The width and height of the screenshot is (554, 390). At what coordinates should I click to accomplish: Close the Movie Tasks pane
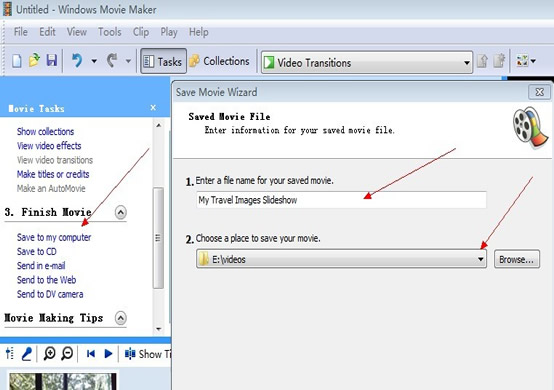tap(153, 107)
